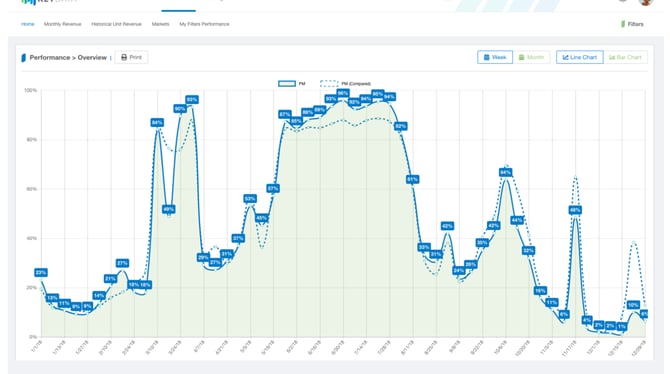Click the 1/1/18 x-axis date label

point(37,346)
